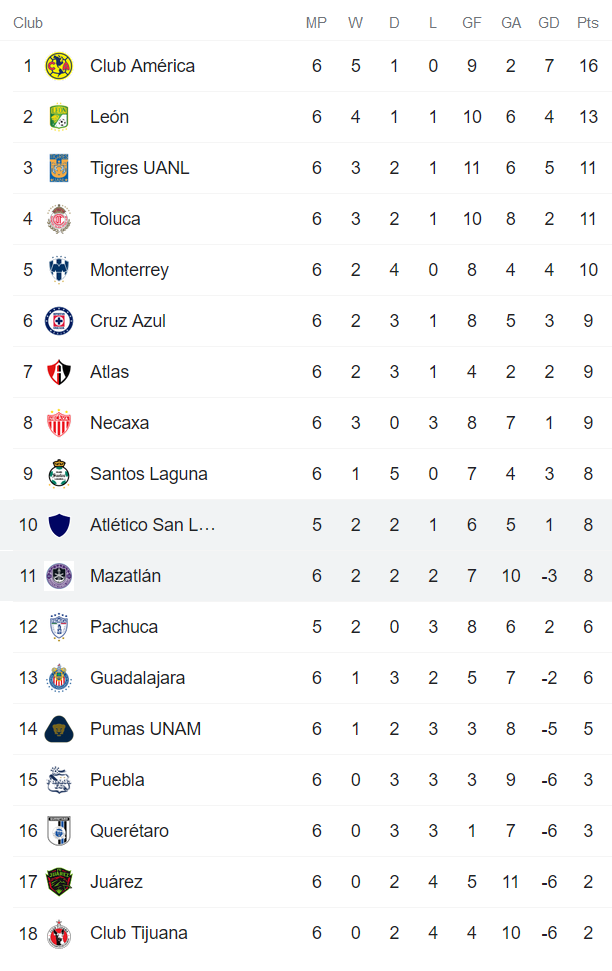Image resolution: width=612 pixels, height=971 pixels.
Task: Click the Club column header
Action: pyautogui.click(x=28, y=22)
